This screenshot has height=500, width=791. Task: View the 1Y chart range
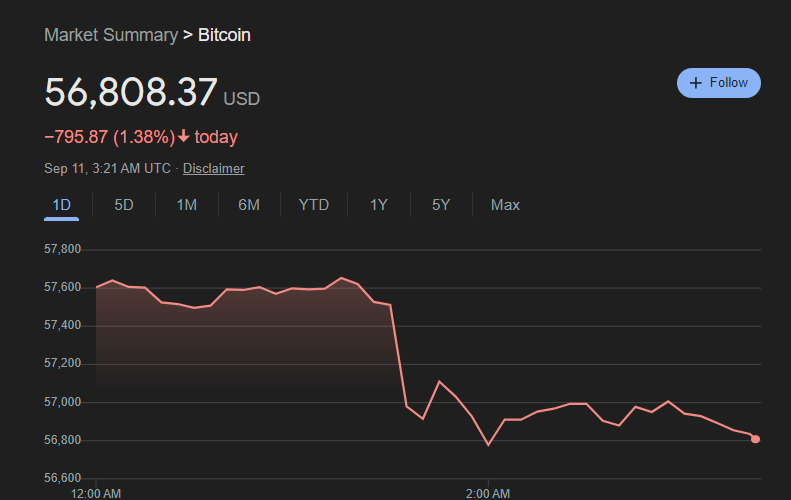pos(379,205)
